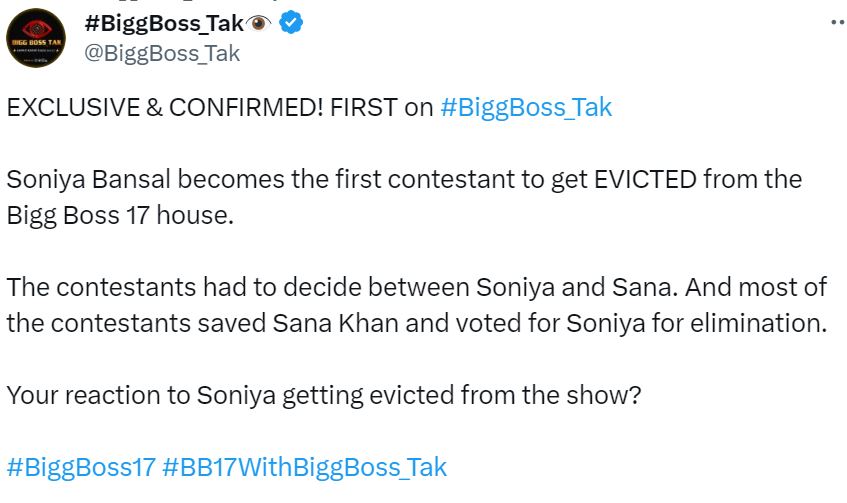Click the #BiggBoss_Tak hashtag in the tweet's first line
This screenshot has height=503, width=847.
click(x=525, y=108)
